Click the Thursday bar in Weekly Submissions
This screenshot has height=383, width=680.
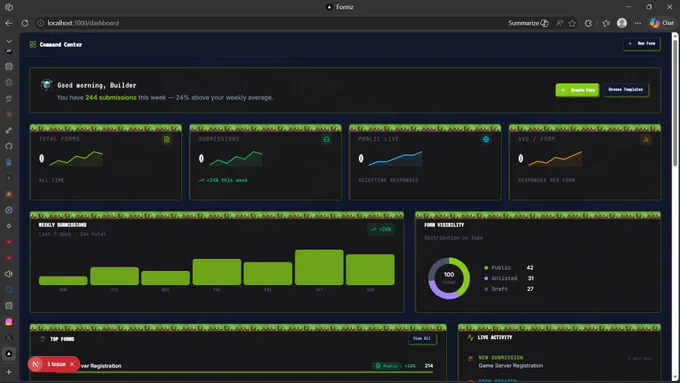(216, 272)
